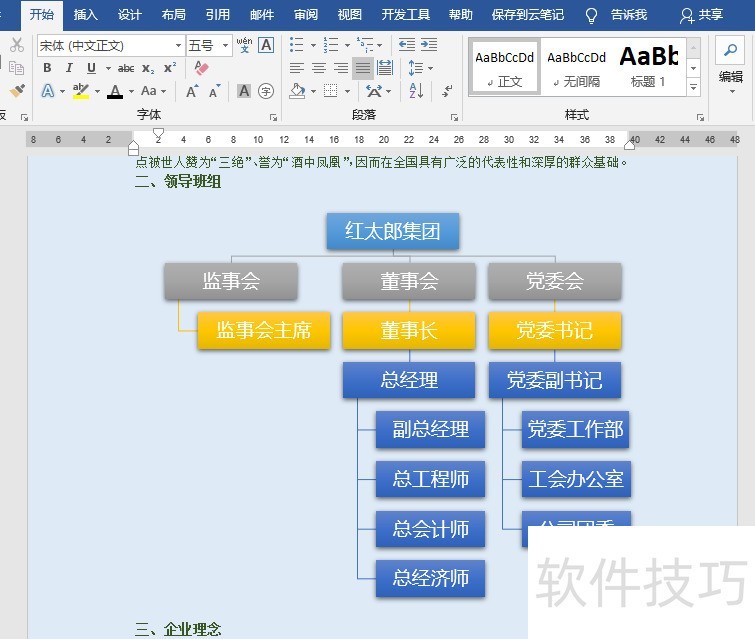Open the Change Case Aa dropdown
Image resolution: width=755 pixels, height=639 pixels.
click(x=154, y=91)
